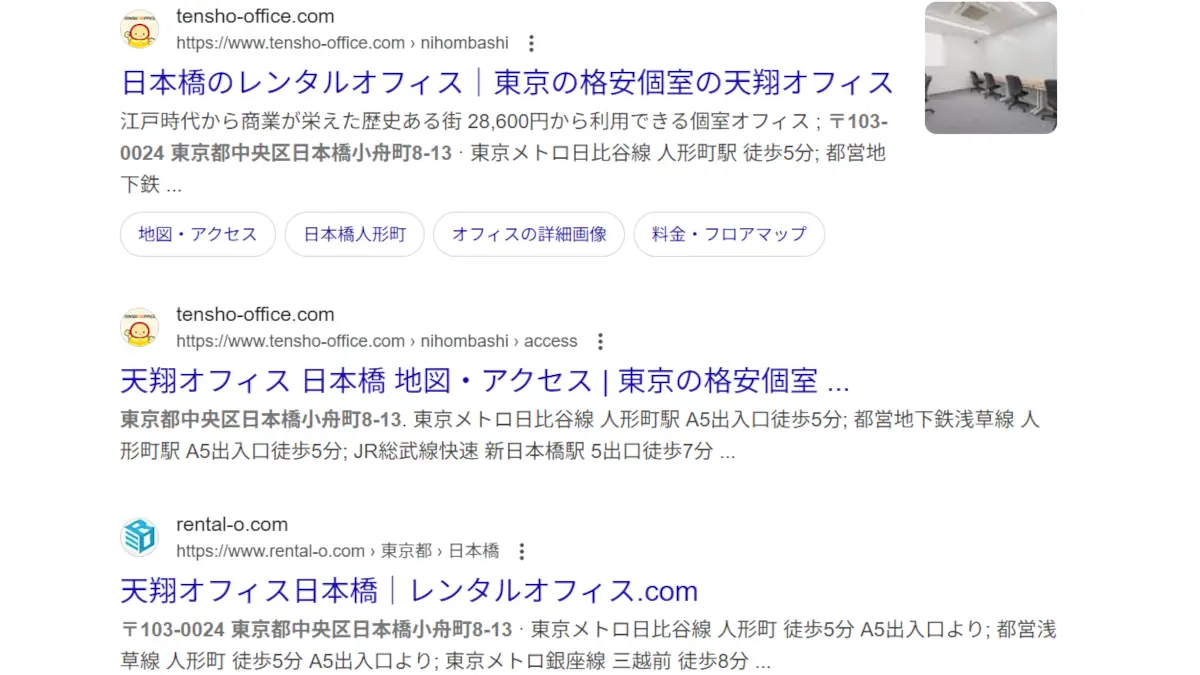This screenshot has width=1200, height=675.
Task: Select the 料金・フロアマップ sitelink chip
Action: [x=729, y=234]
